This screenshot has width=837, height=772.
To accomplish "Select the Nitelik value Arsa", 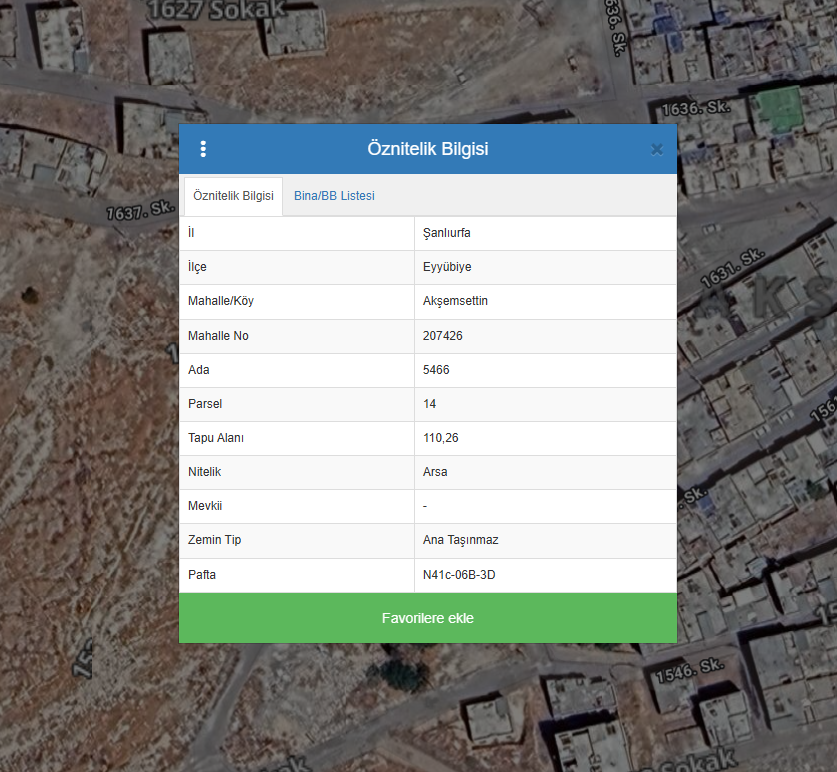I will (x=435, y=472).
